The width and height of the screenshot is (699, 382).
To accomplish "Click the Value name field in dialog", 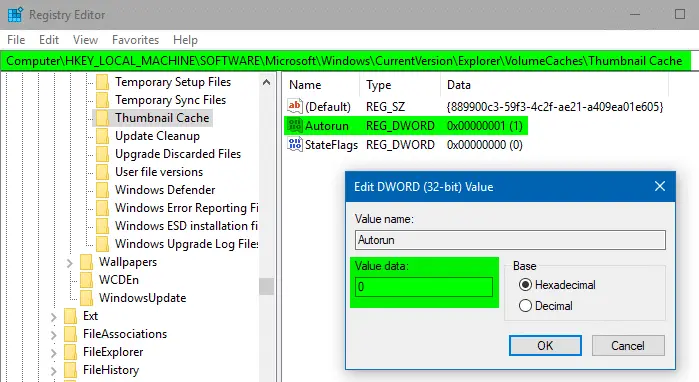I will [x=510, y=240].
